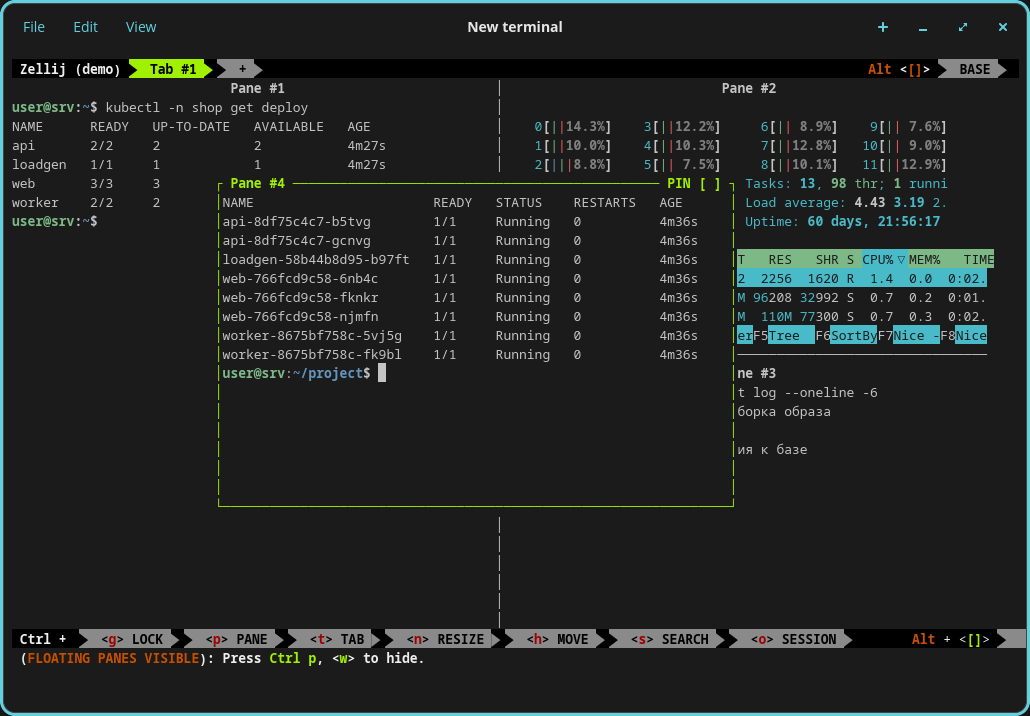This screenshot has height=716, width=1030.
Task: Click the htop process row with 110M RES
Action: (x=862, y=317)
